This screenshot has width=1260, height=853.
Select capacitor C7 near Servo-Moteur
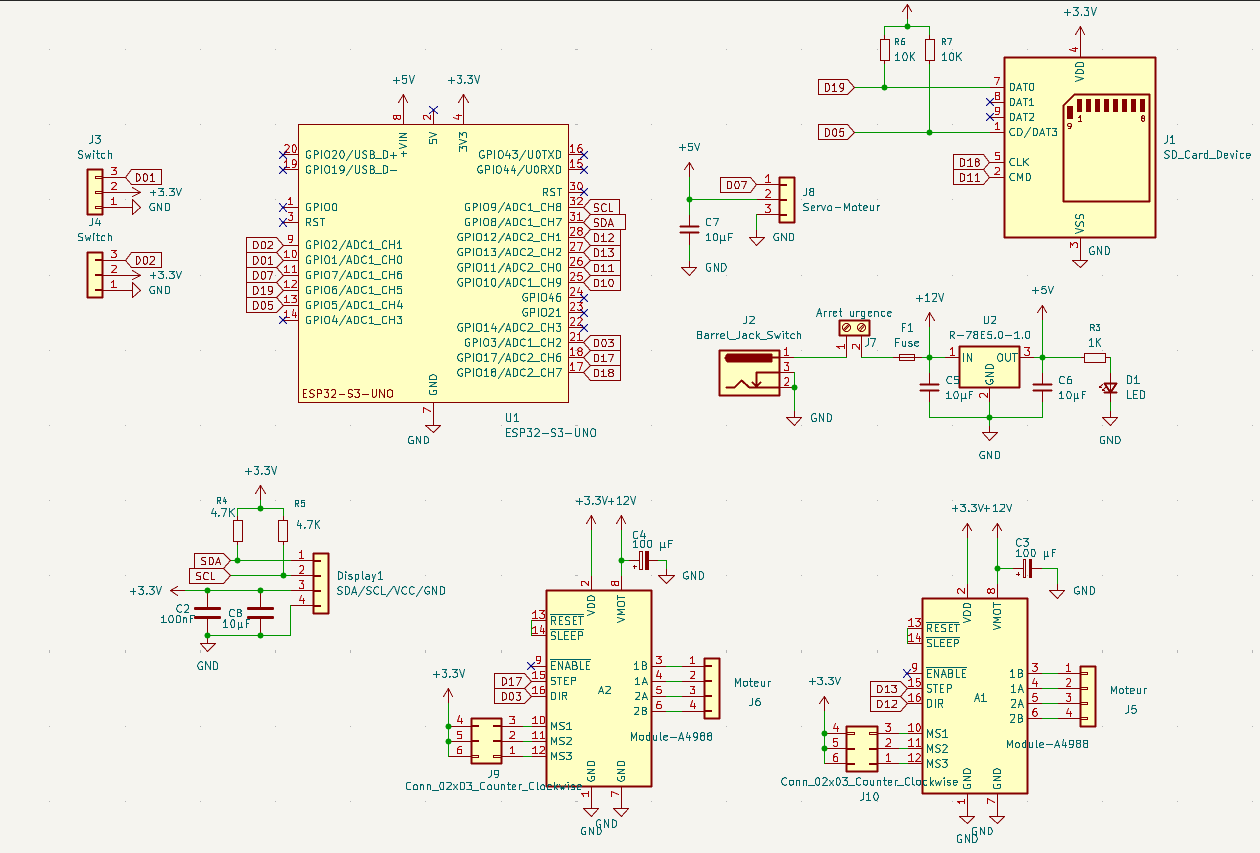point(688,229)
